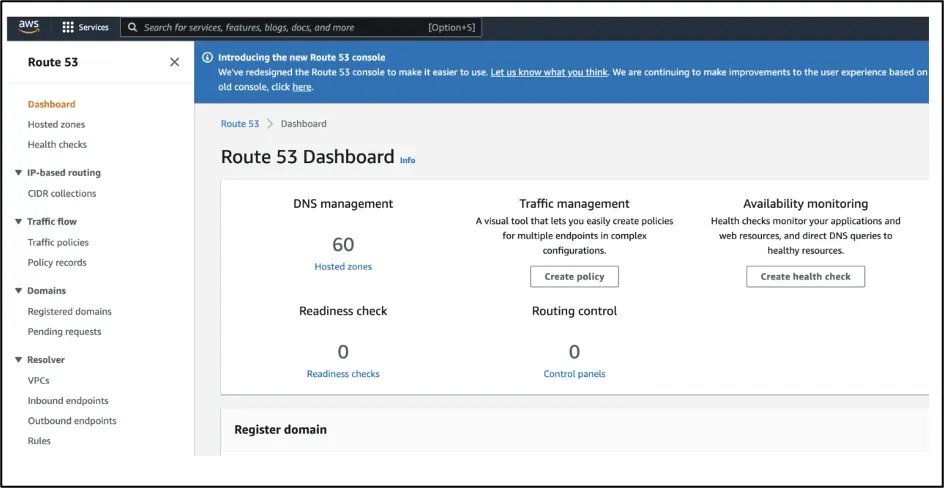Go to Registered domains
Viewport: 945px width, 489px height.
pyautogui.click(x=69, y=312)
